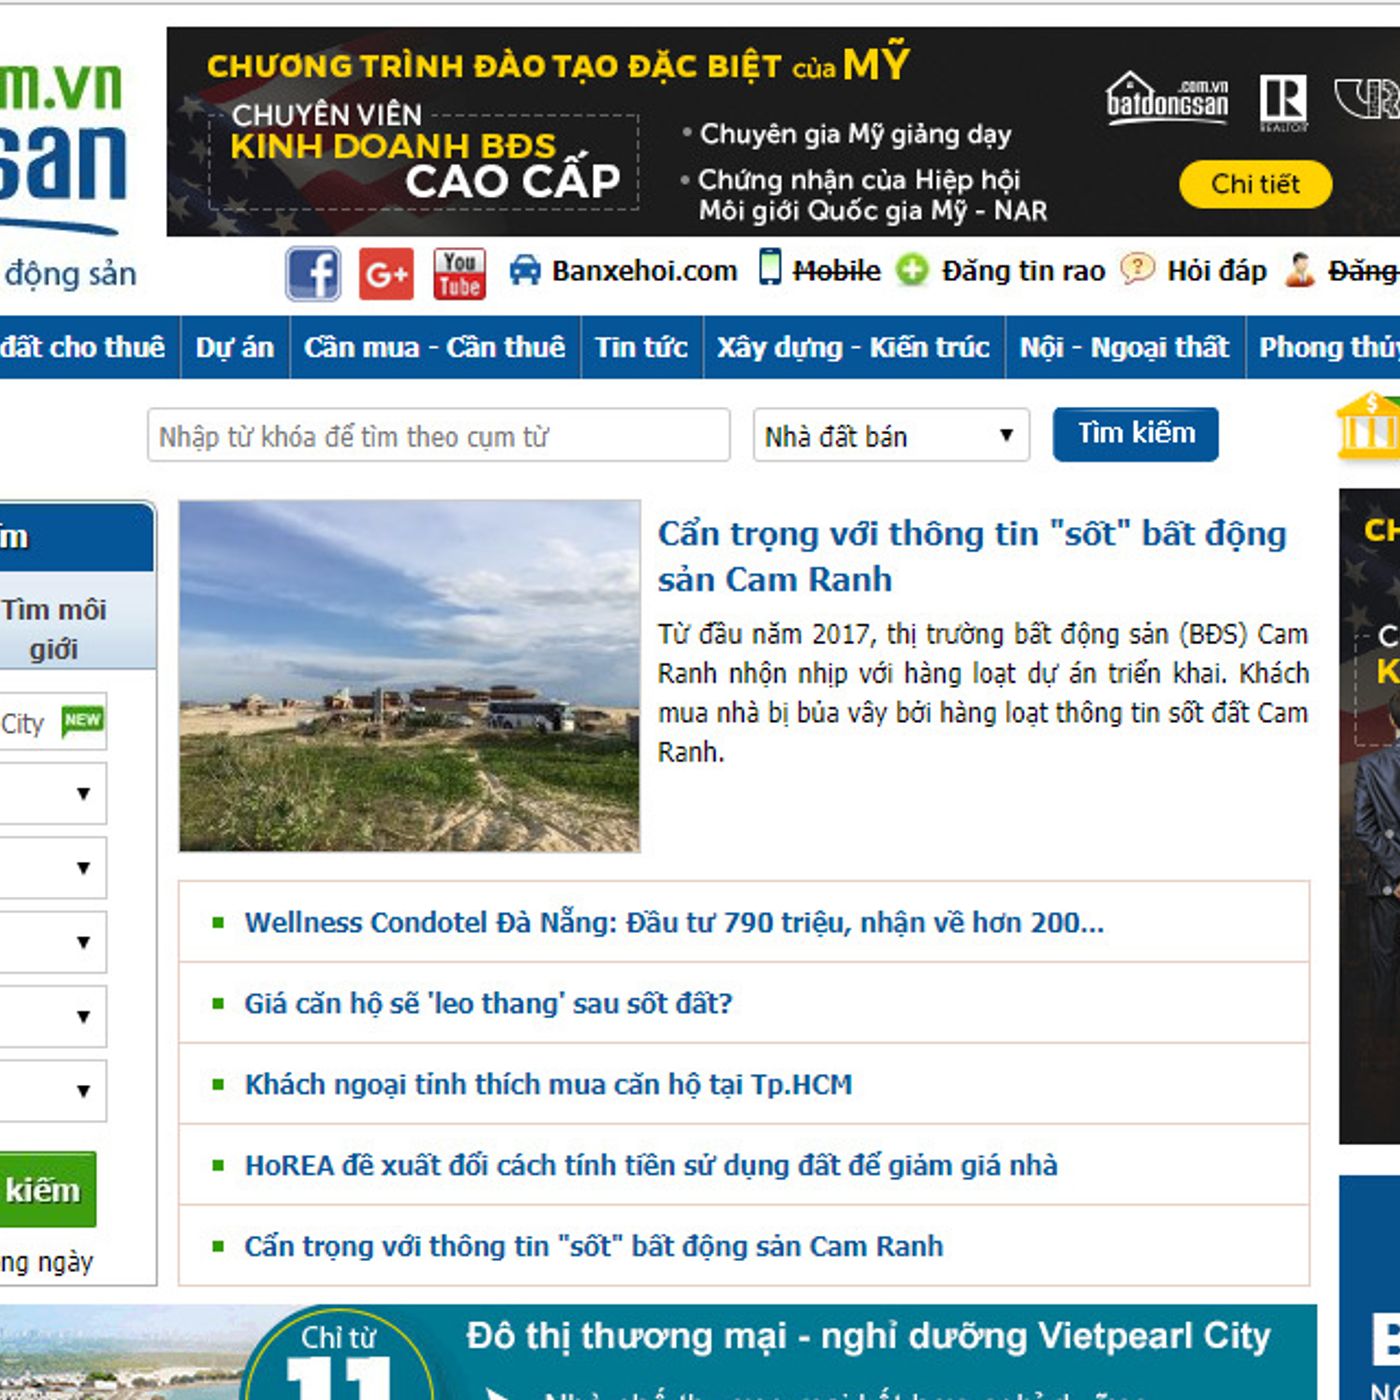Viewport: 1400px width, 1400px height.
Task: Click the batdongsan logo on the left
Action: click(62, 148)
